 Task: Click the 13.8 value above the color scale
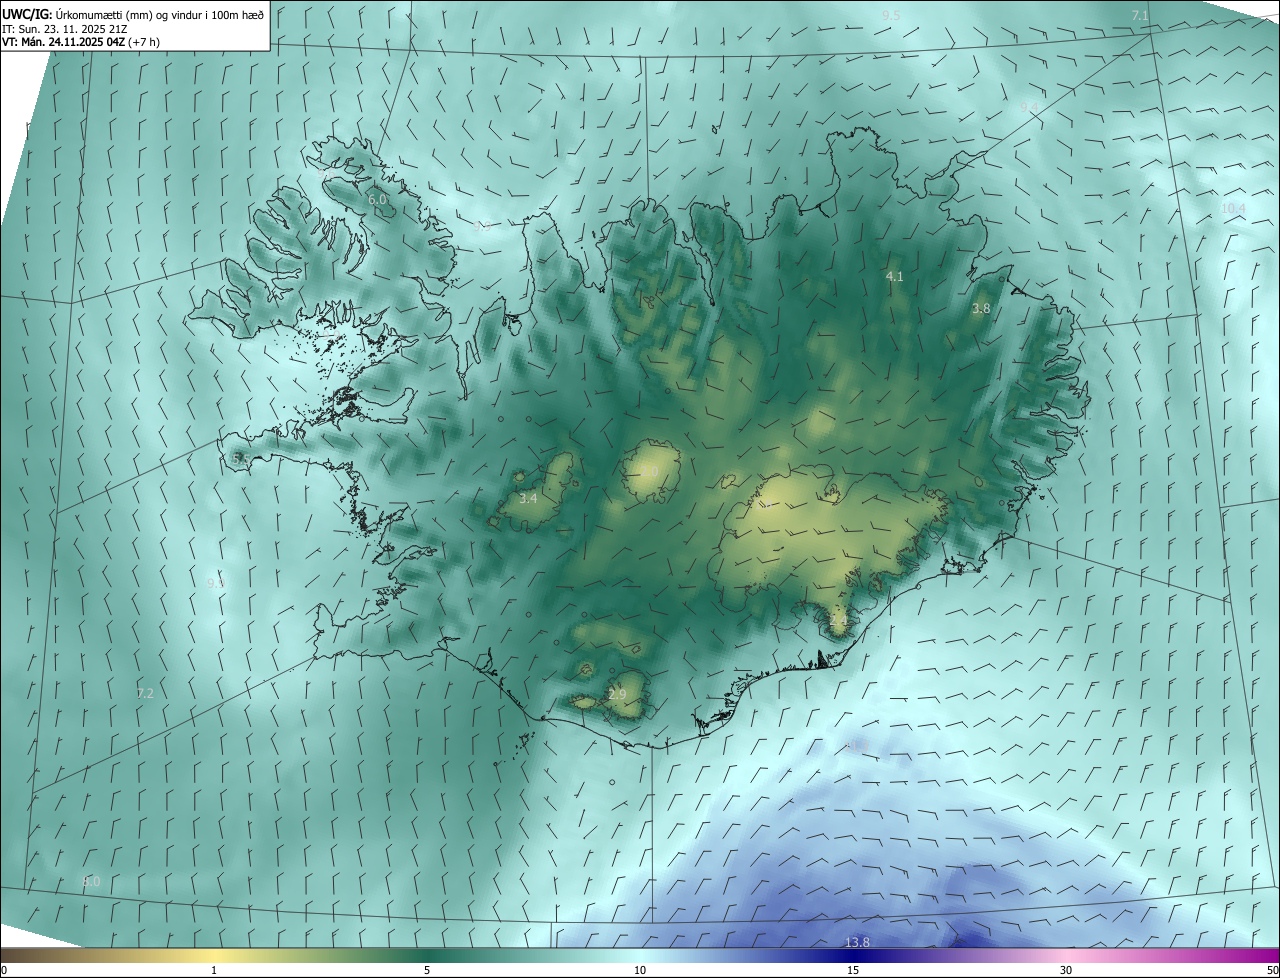(857, 943)
